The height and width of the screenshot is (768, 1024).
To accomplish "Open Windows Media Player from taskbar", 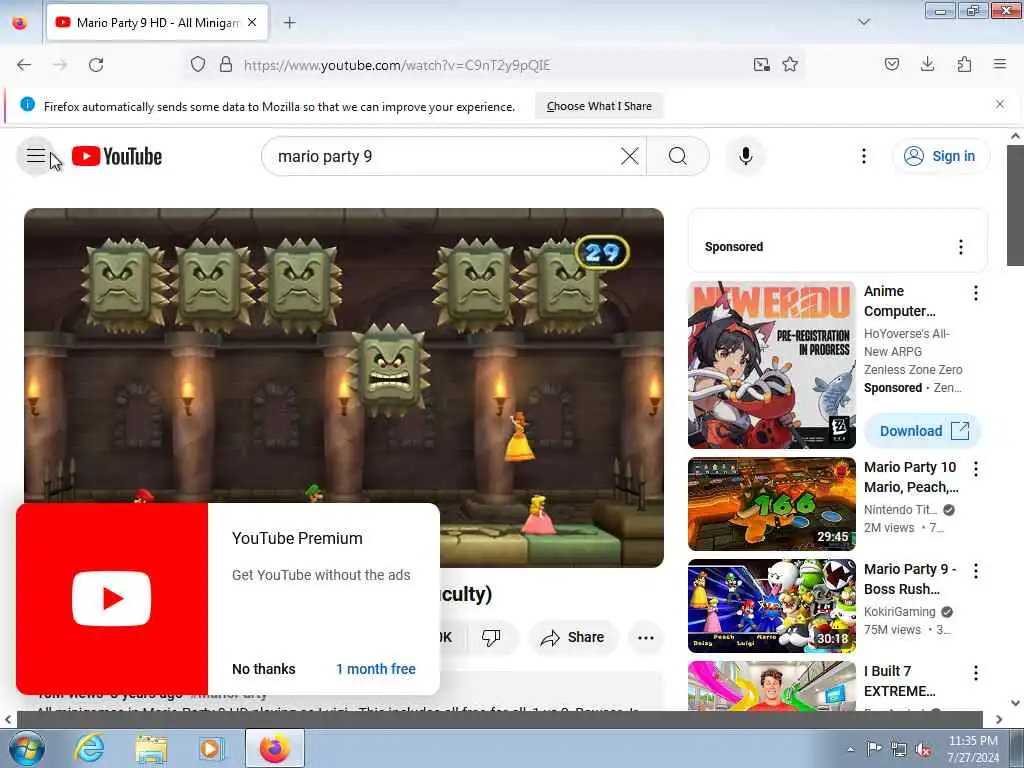I will click(211, 748).
